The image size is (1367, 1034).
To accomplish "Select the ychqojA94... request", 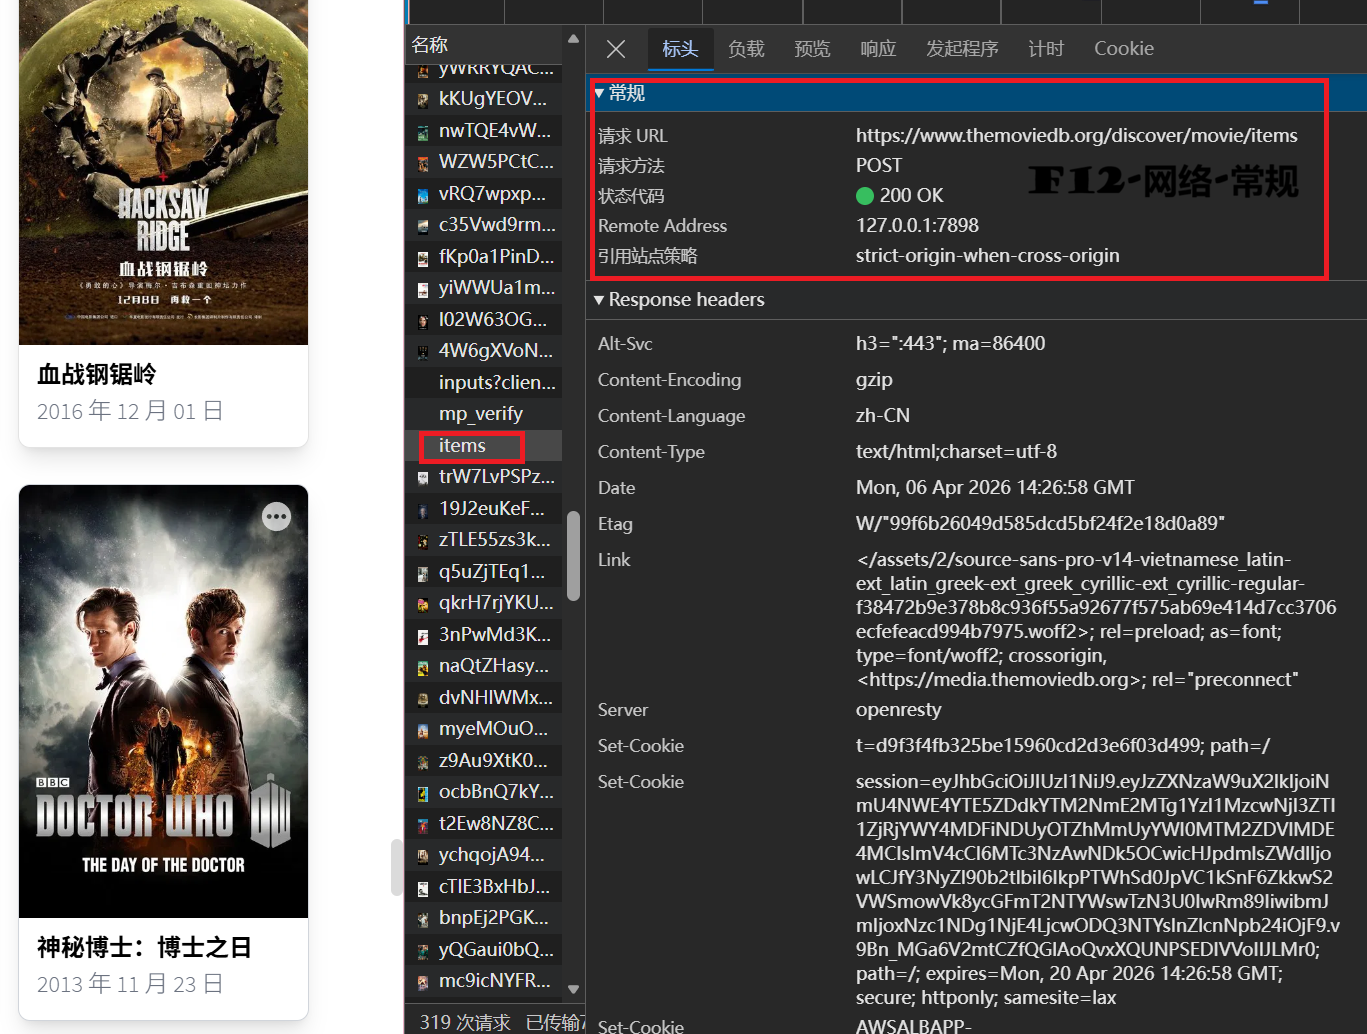I will point(484,854).
